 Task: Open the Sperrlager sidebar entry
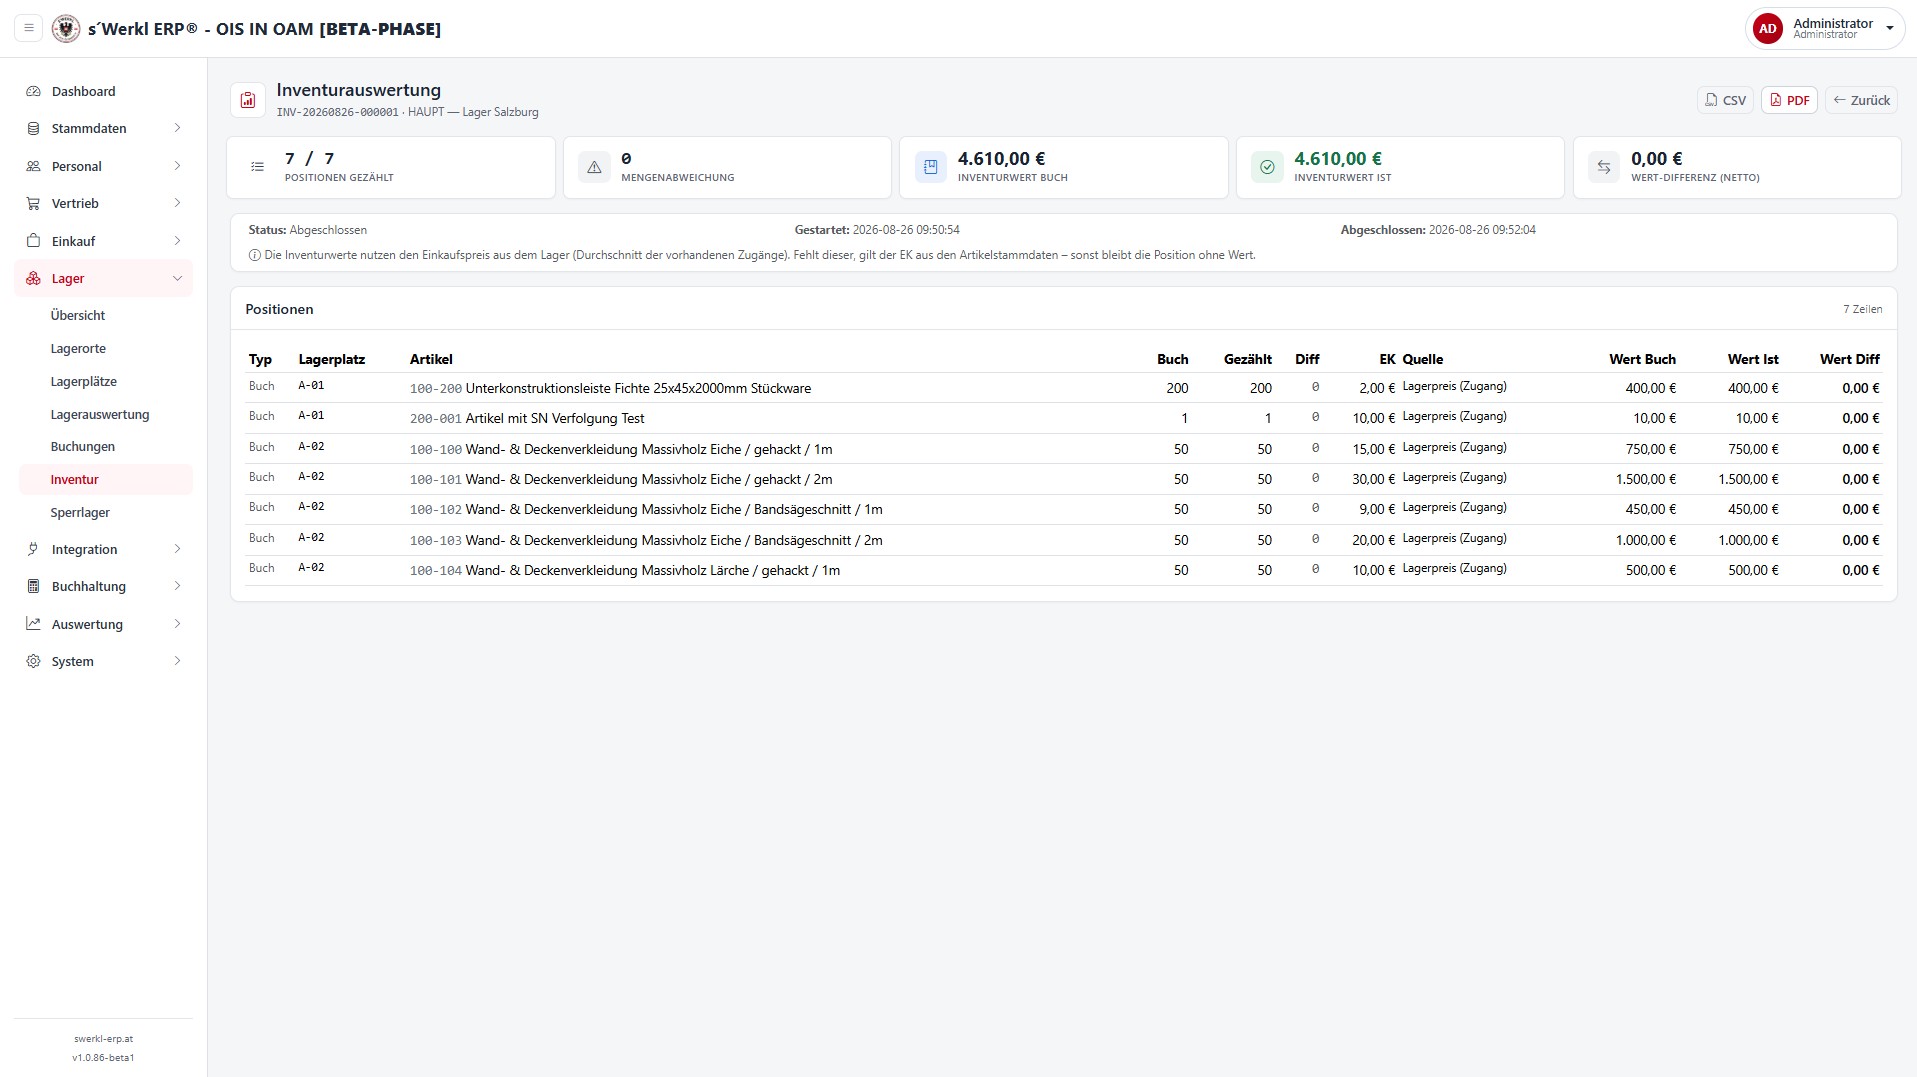tap(105, 512)
